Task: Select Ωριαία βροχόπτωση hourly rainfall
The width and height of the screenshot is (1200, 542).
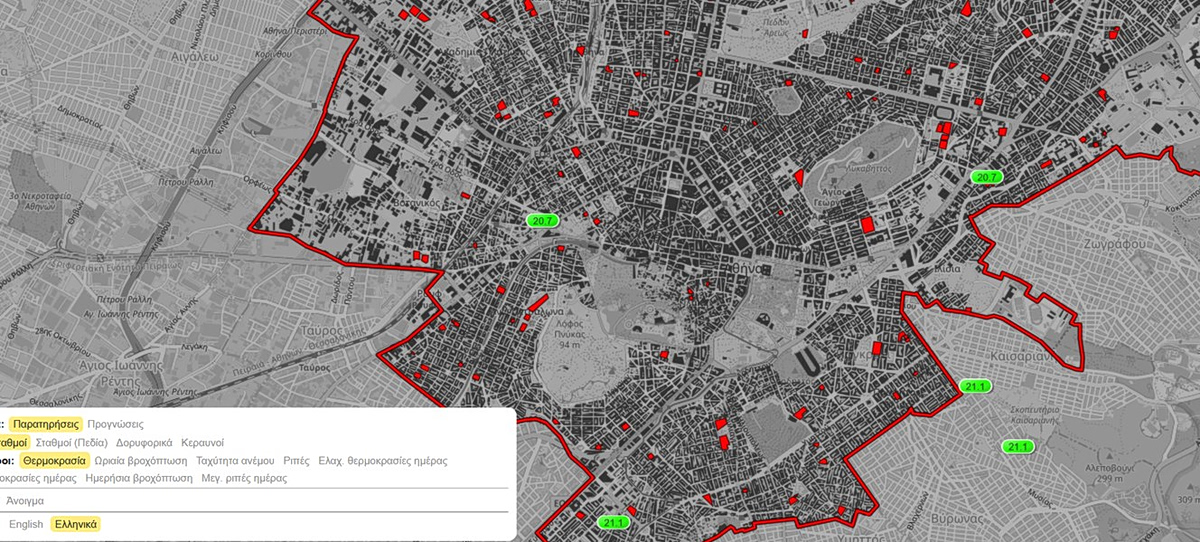Action: click(140, 461)
